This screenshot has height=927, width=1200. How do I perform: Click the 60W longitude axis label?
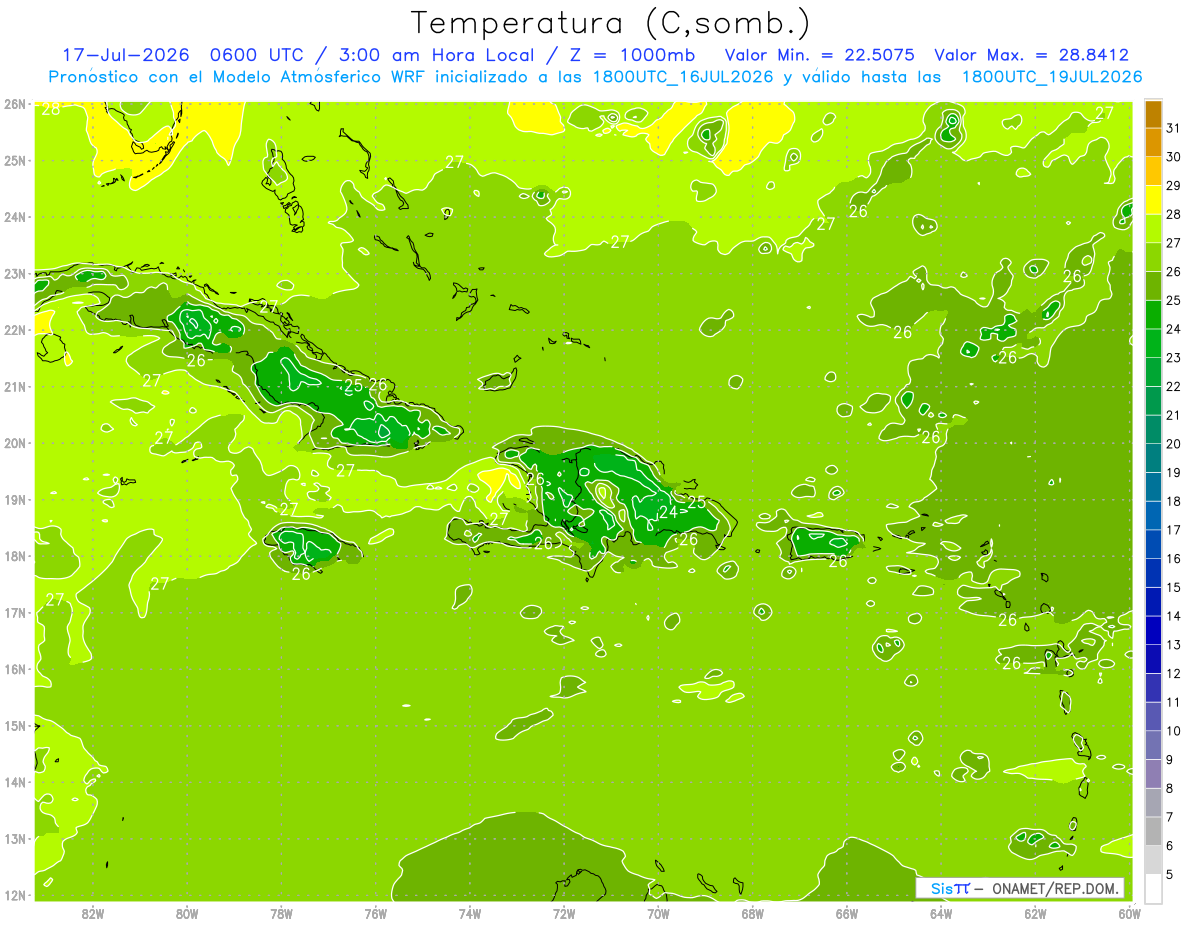[1130, 913]
